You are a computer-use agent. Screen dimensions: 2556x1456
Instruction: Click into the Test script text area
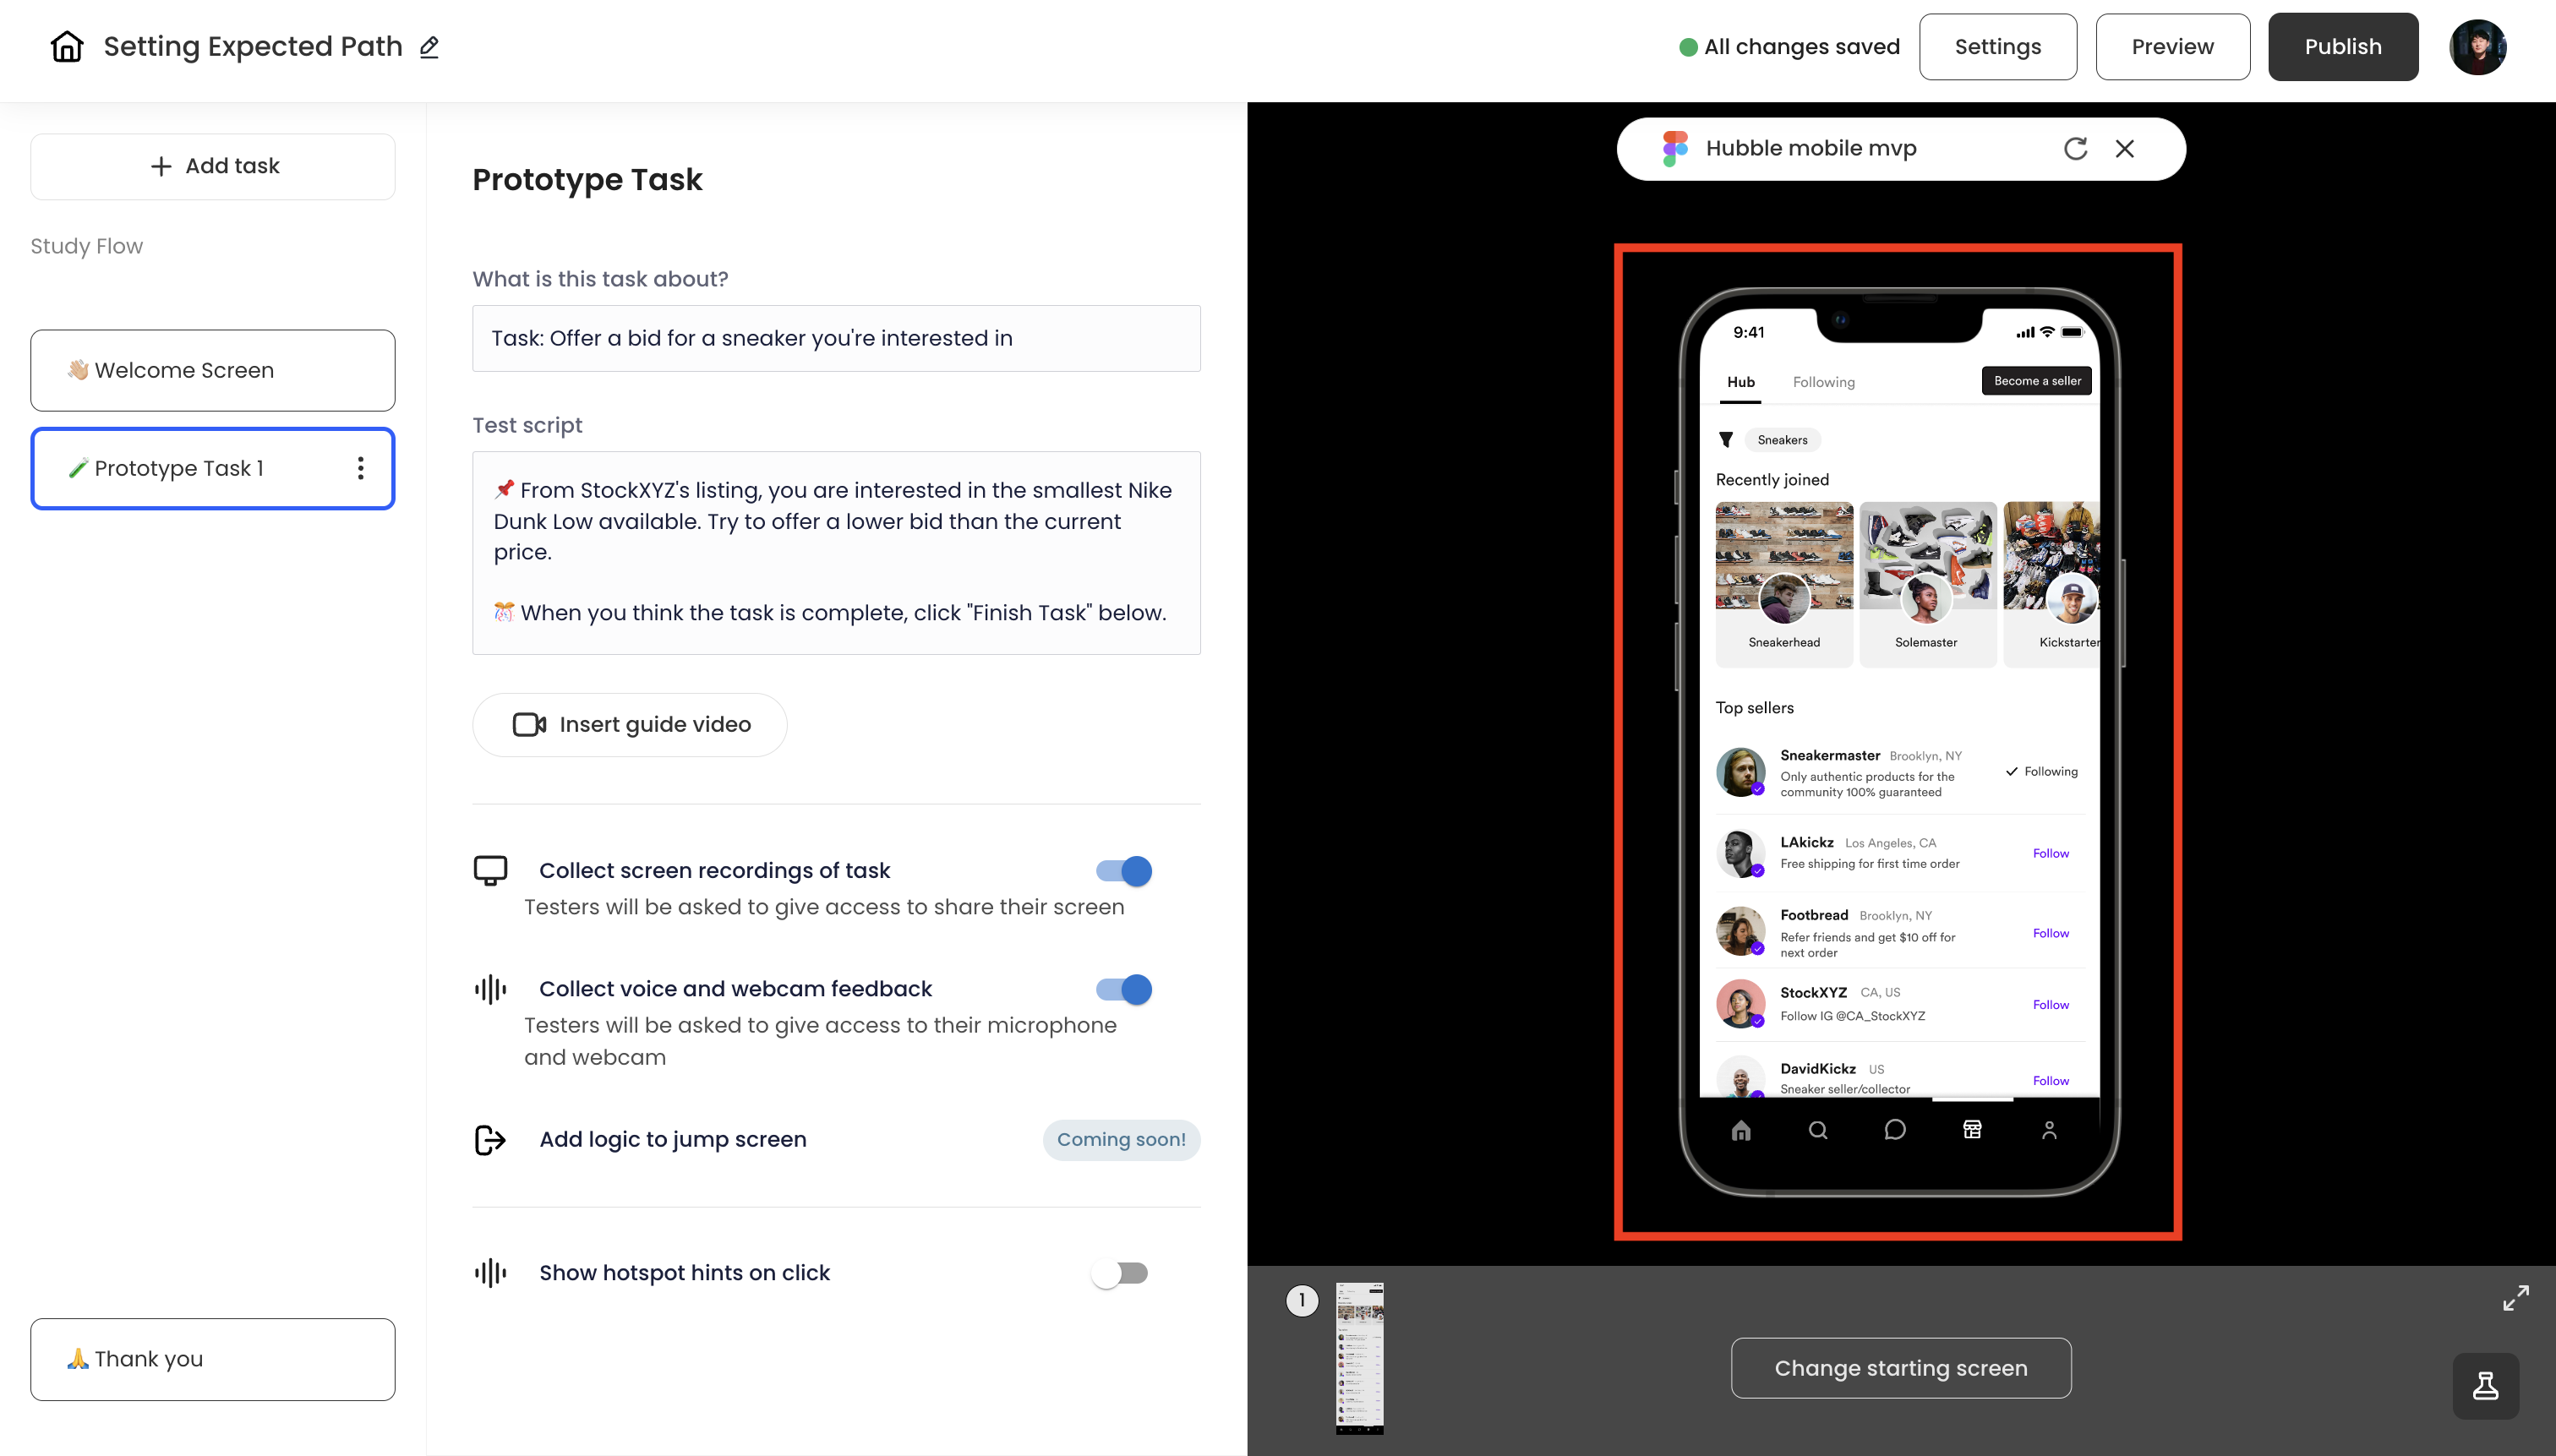click(x=836, y=553)
